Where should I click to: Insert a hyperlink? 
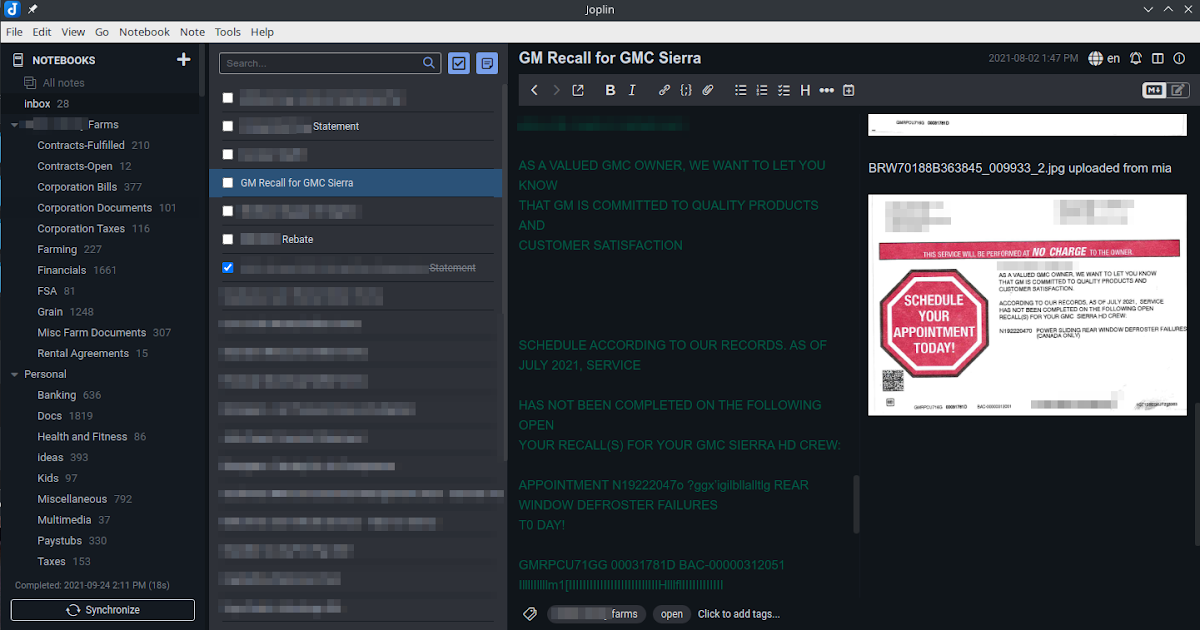pyautogui.click(x=664, y=90)
